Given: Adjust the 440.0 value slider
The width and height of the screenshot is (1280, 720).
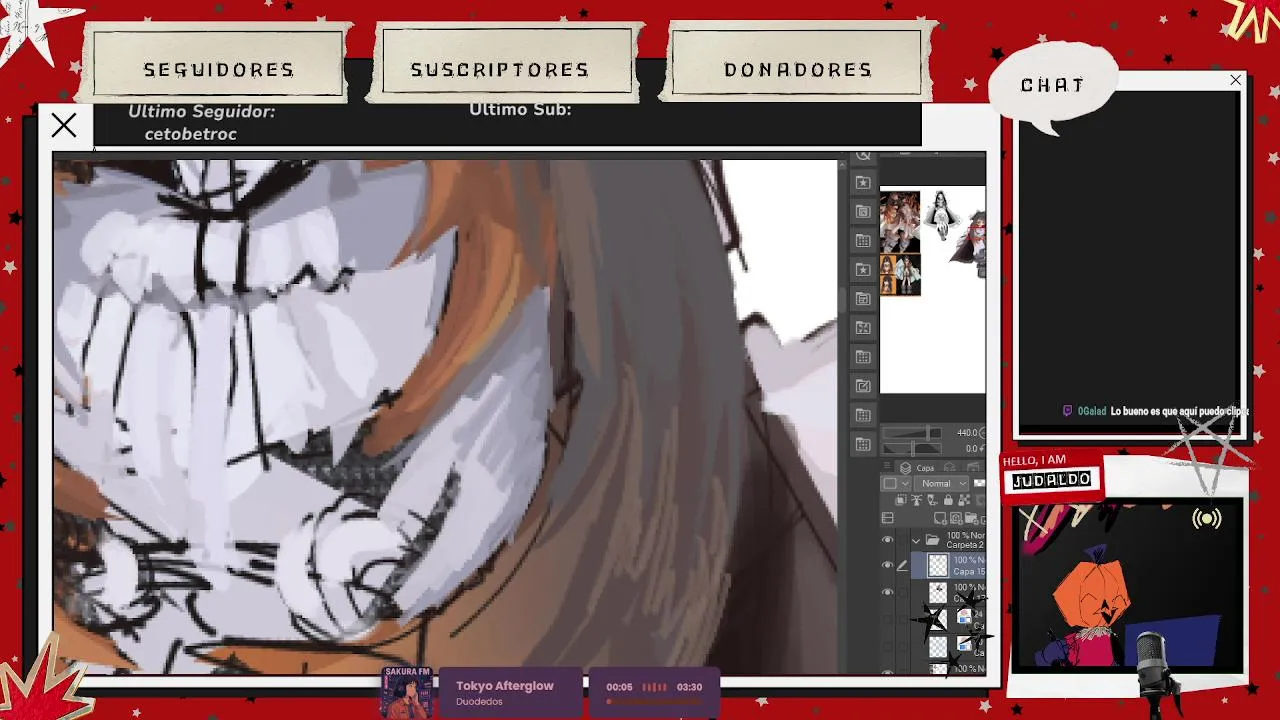Looking at the screenshot, I should pos(911,433).
